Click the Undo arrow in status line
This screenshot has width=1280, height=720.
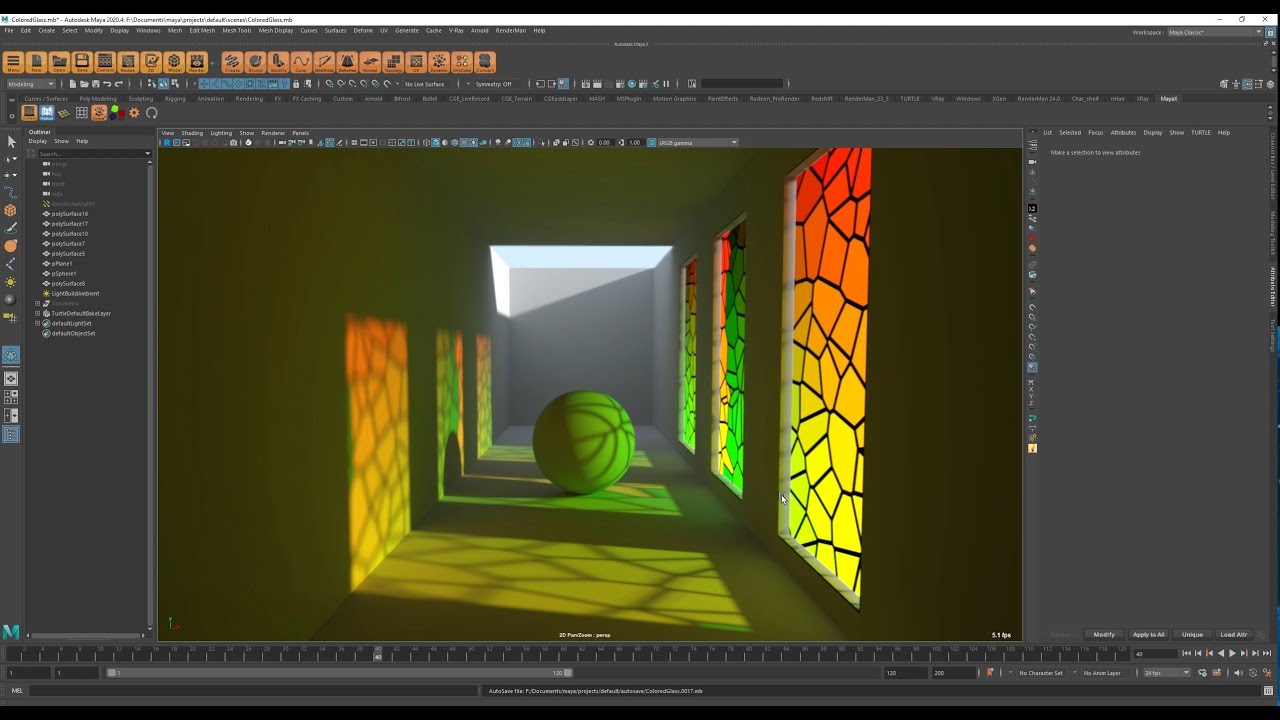pos(107,84)
